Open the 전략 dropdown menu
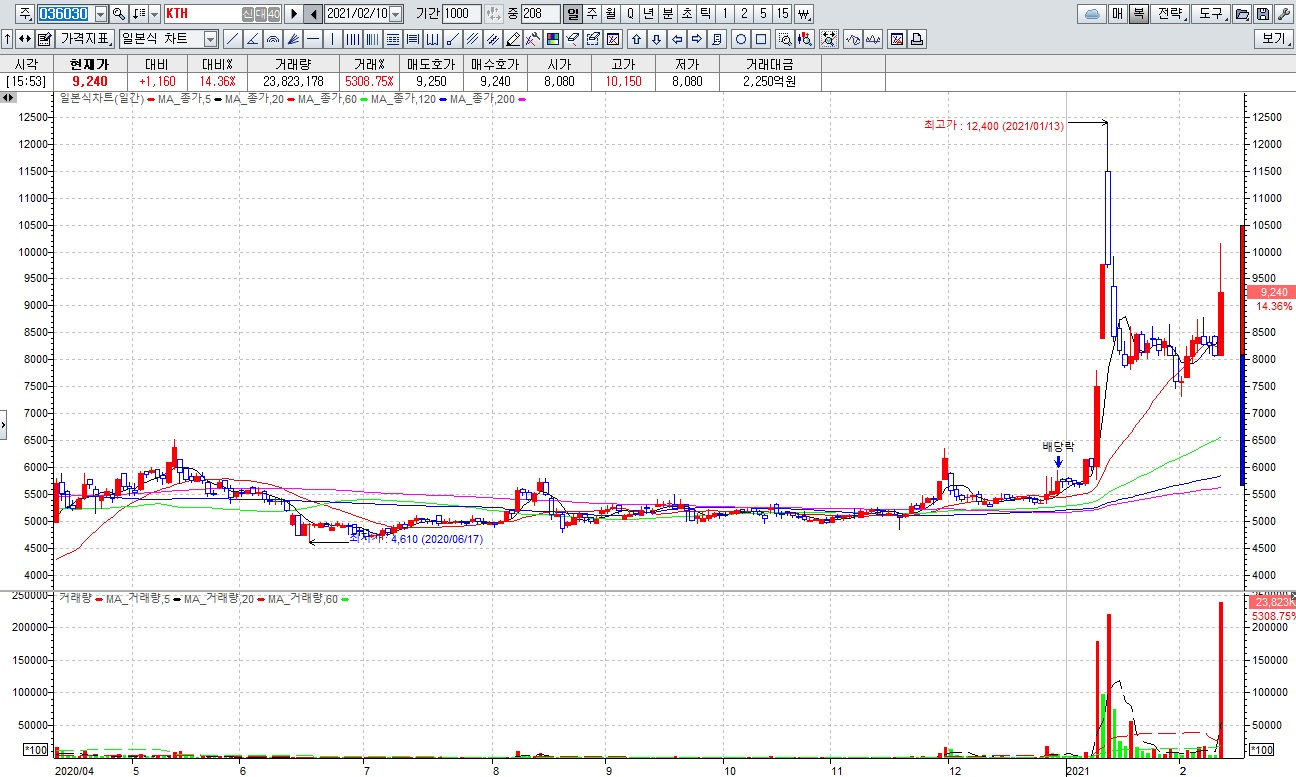Viewport: 1296px width, 777px height. [1169, 13]
